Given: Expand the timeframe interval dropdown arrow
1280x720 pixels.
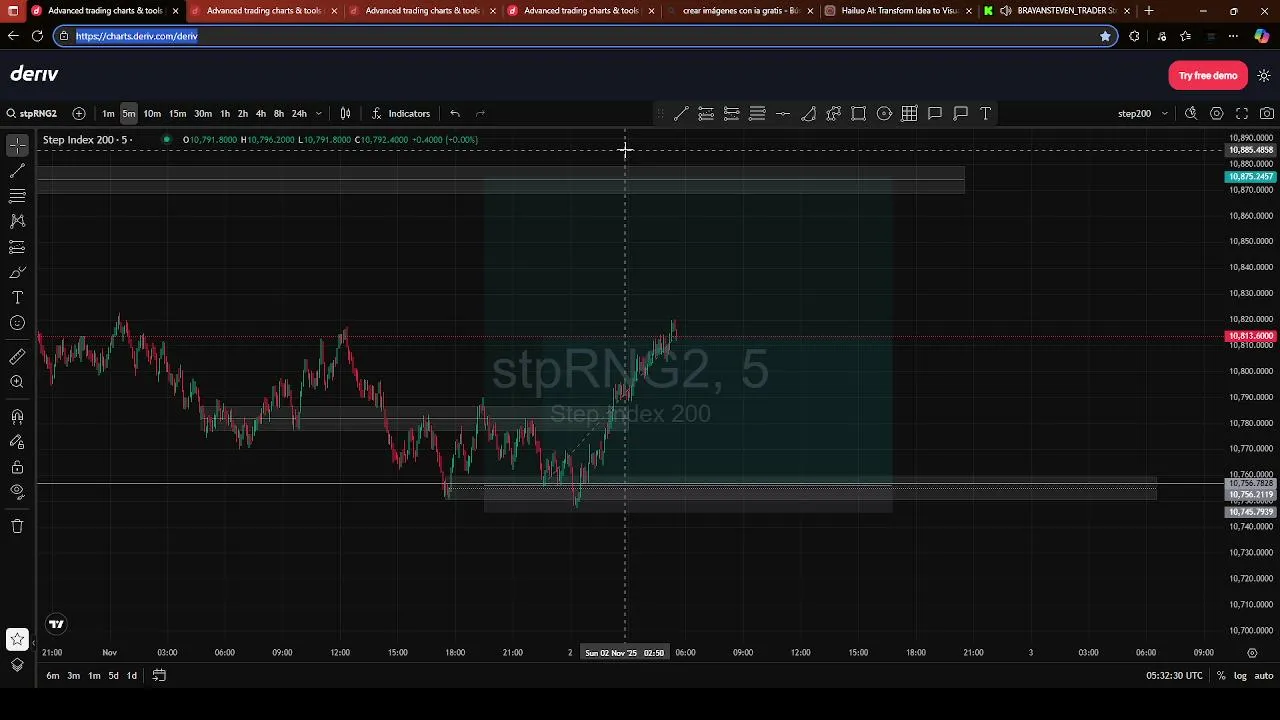Looking at the screenshot, I should pos(318,114).
